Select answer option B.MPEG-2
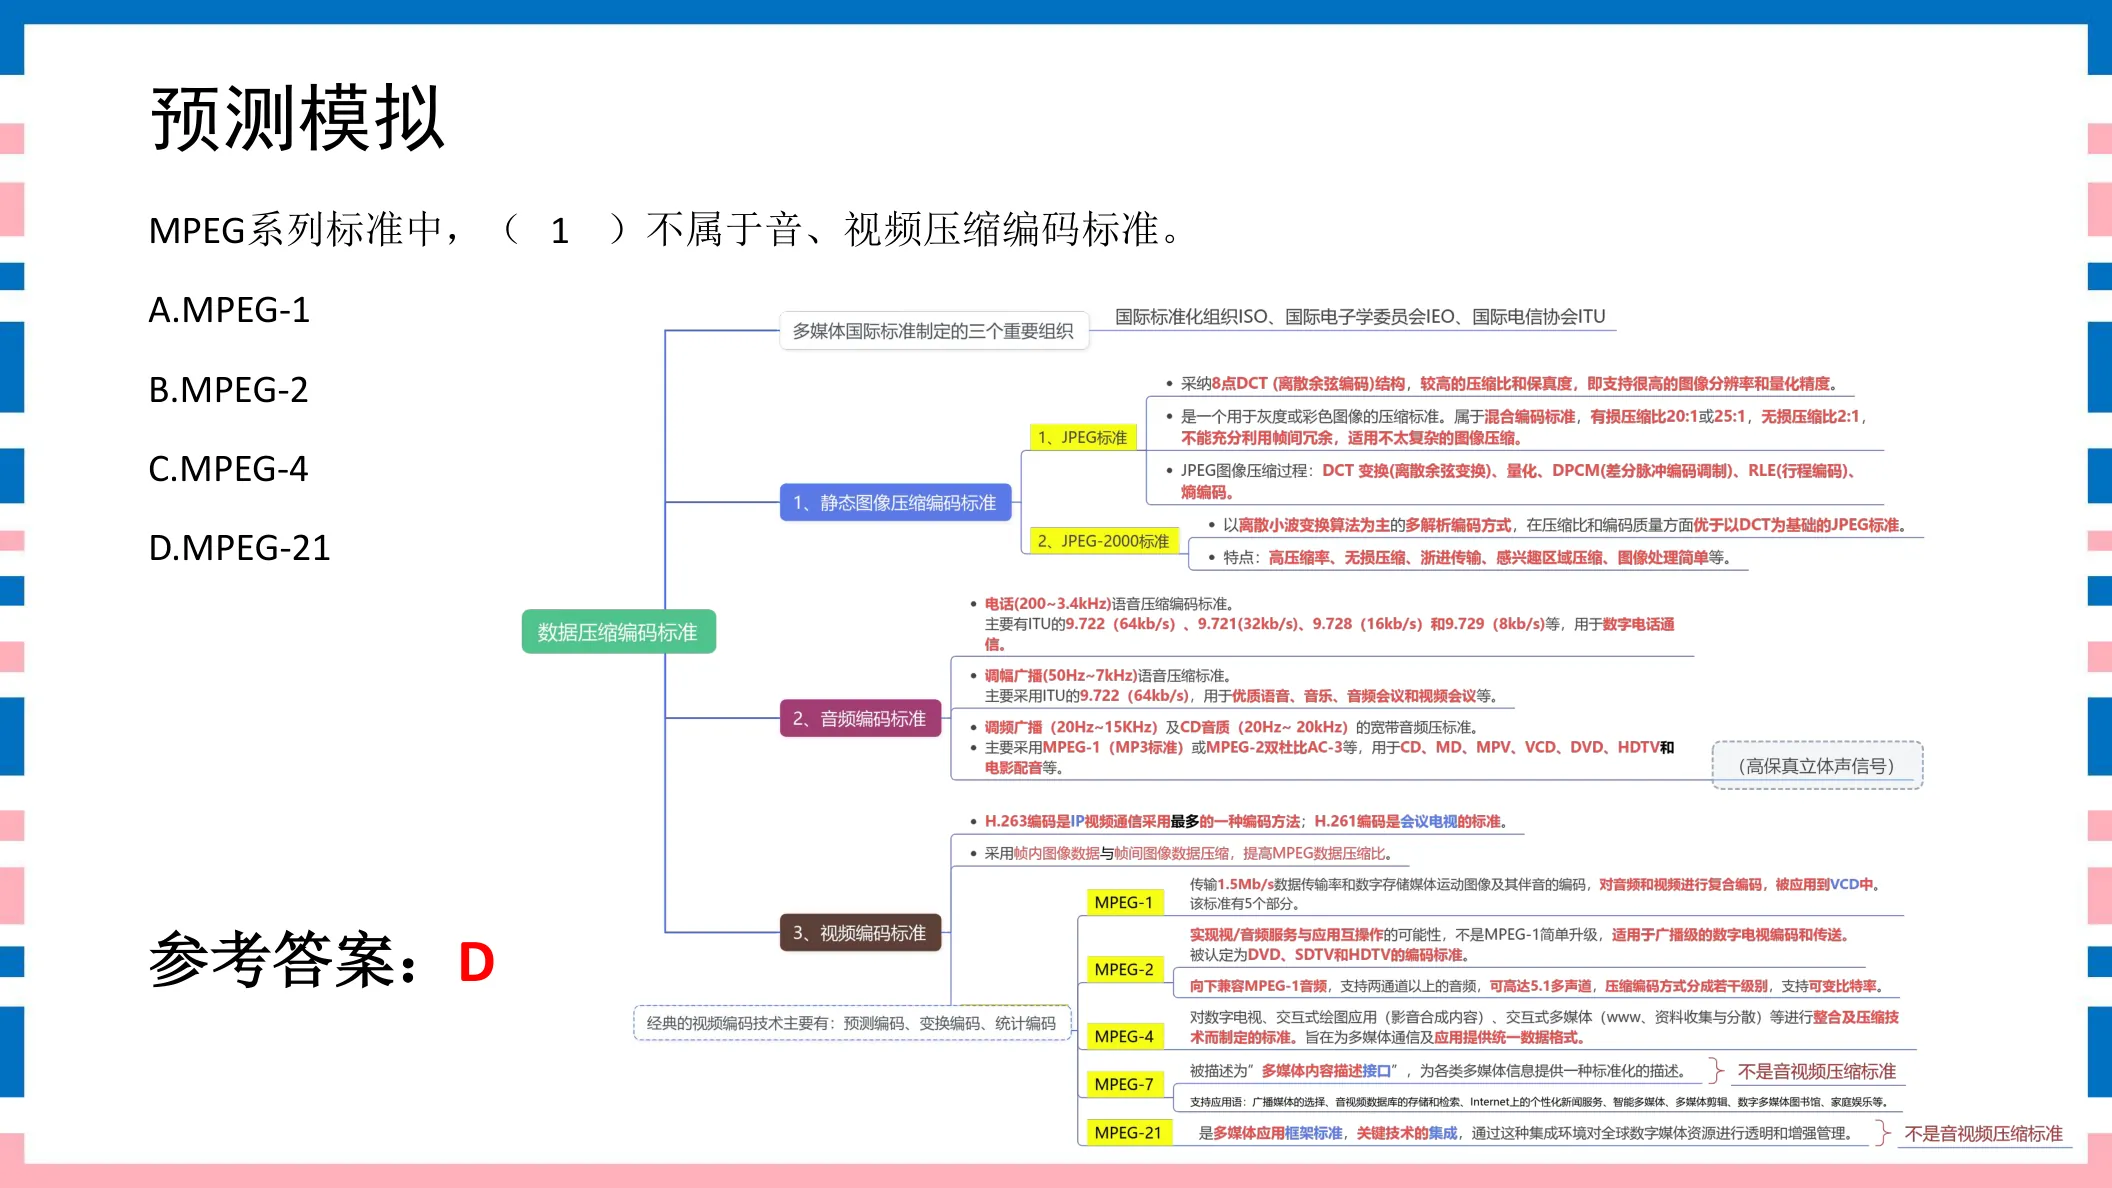The image size is (2112, 1188). 228,389
